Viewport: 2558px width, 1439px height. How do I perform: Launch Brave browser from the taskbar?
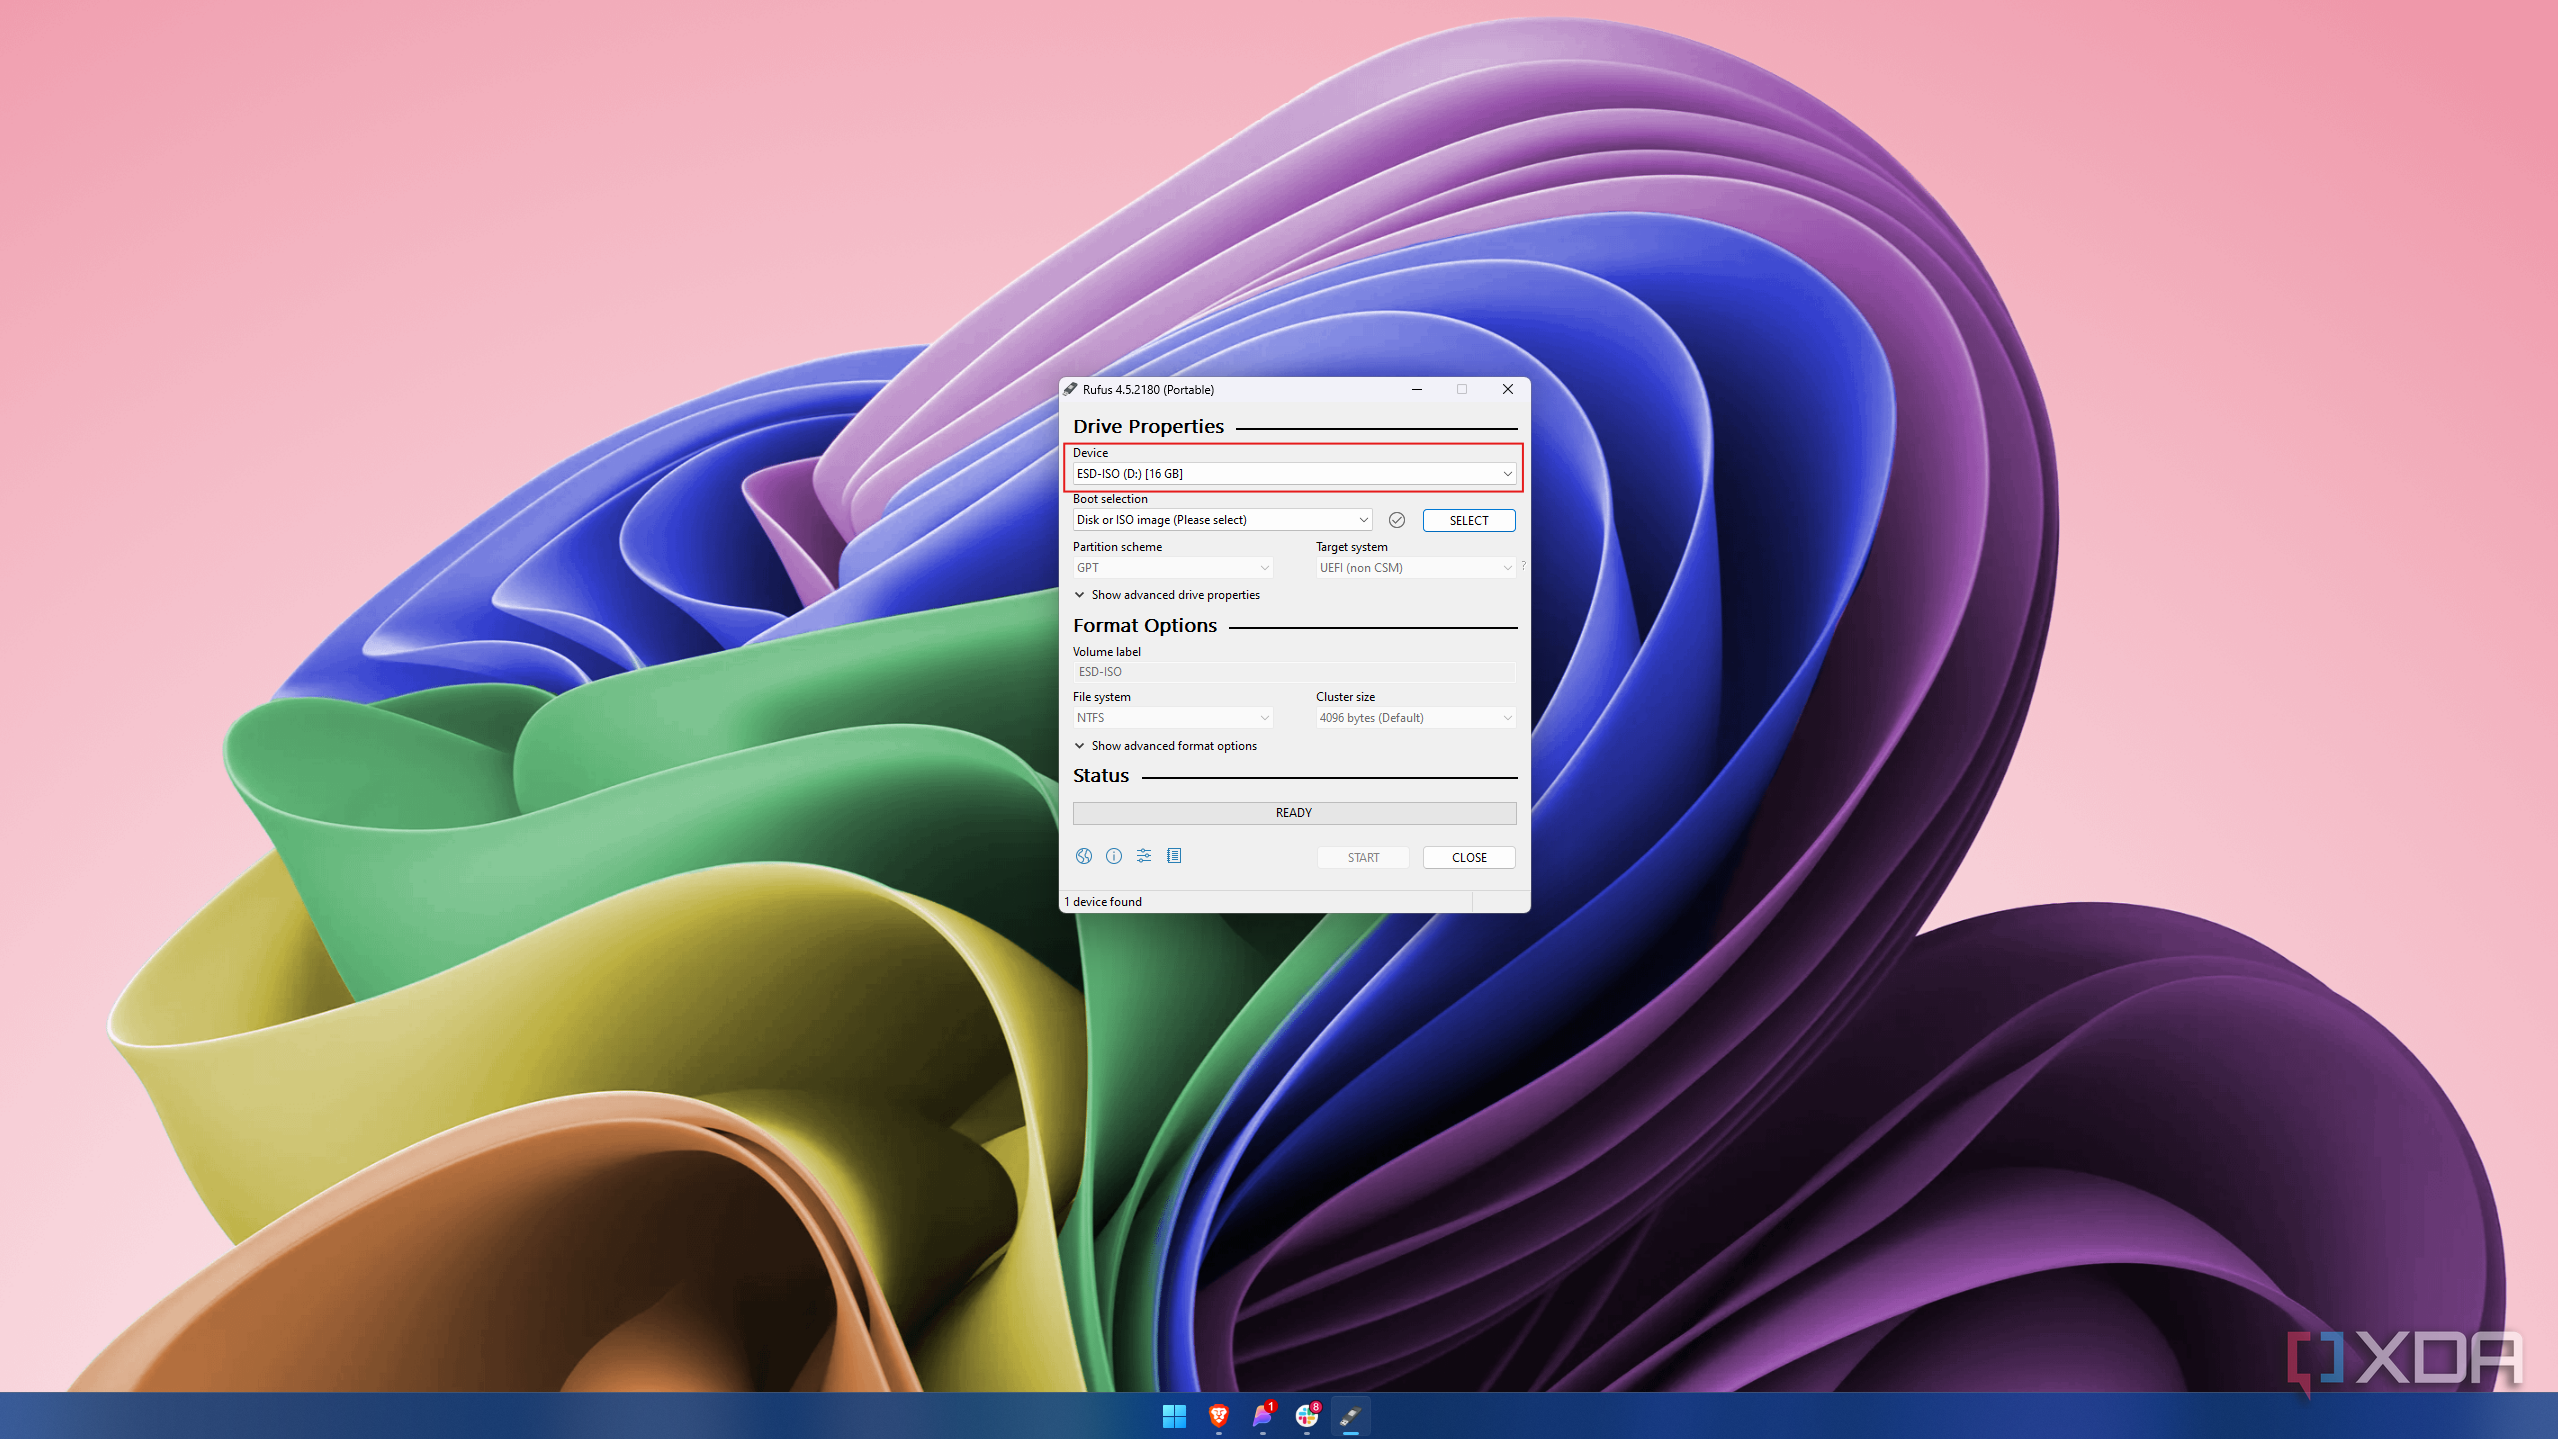coord(1218,1416)
